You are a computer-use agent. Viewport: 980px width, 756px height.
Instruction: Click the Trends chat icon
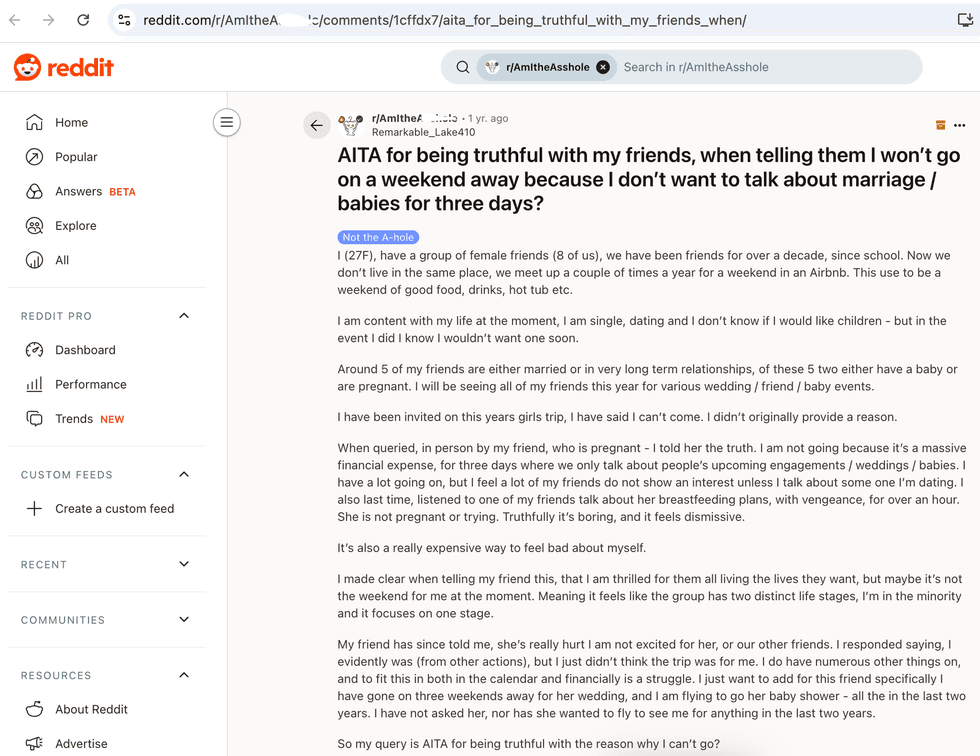pos(34,419)
